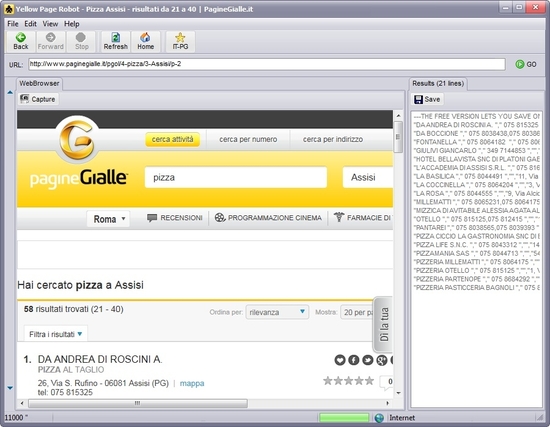Image resolution: width=550 pixels, height=427 pixels.
Task: Save results with floppy disk icon
Action: tap(427, 99)
